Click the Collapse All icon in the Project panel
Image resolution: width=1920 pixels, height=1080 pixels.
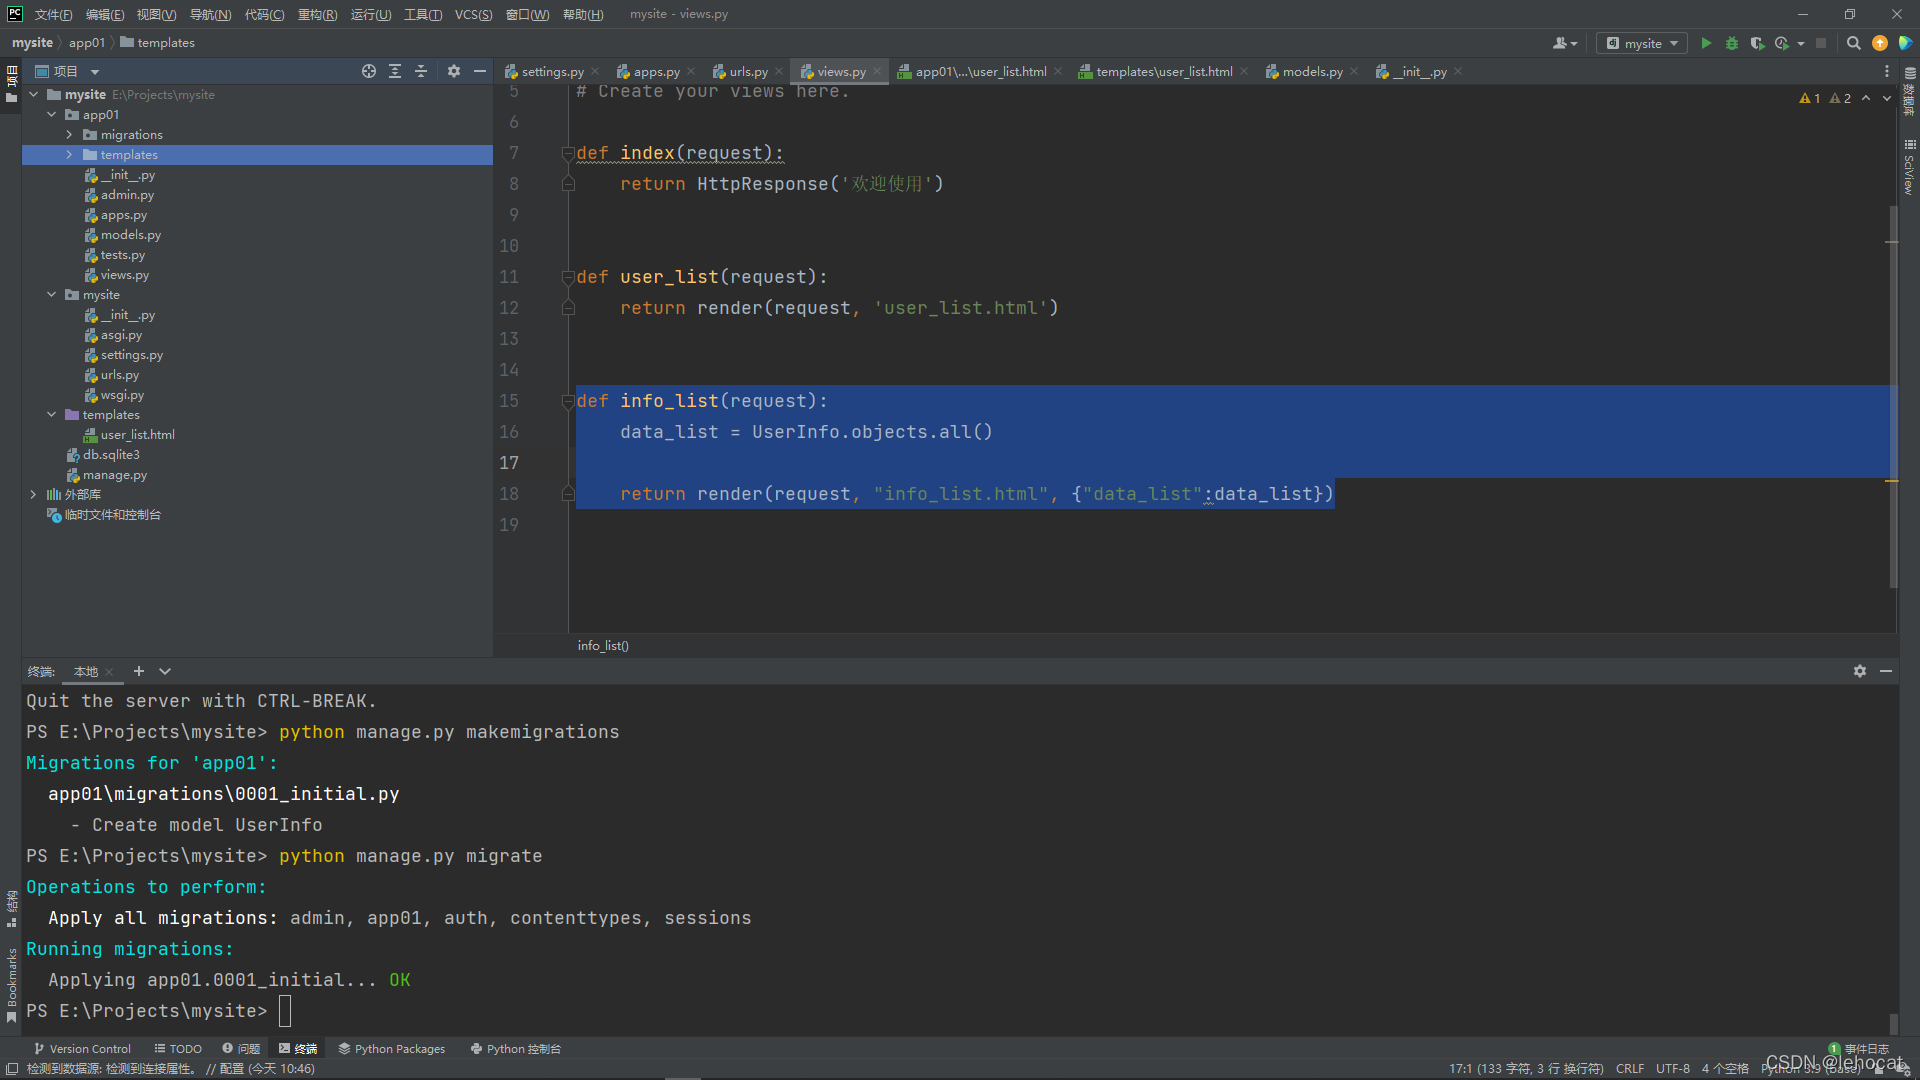[x=421, y=71]
